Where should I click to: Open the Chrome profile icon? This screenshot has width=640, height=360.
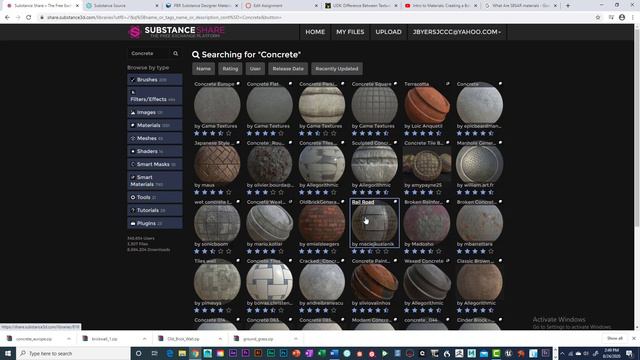pos(622,18)
